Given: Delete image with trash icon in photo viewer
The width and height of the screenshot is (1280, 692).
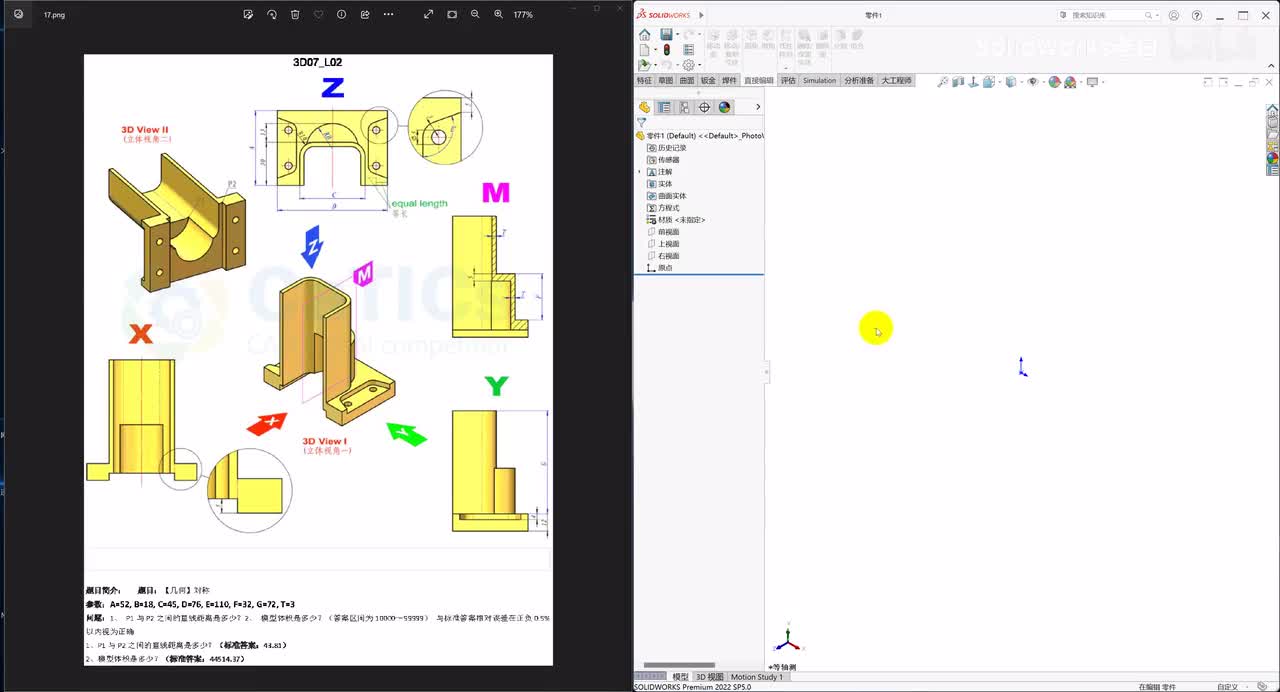Looking at the screenshot, I should (x=295, y=15).
